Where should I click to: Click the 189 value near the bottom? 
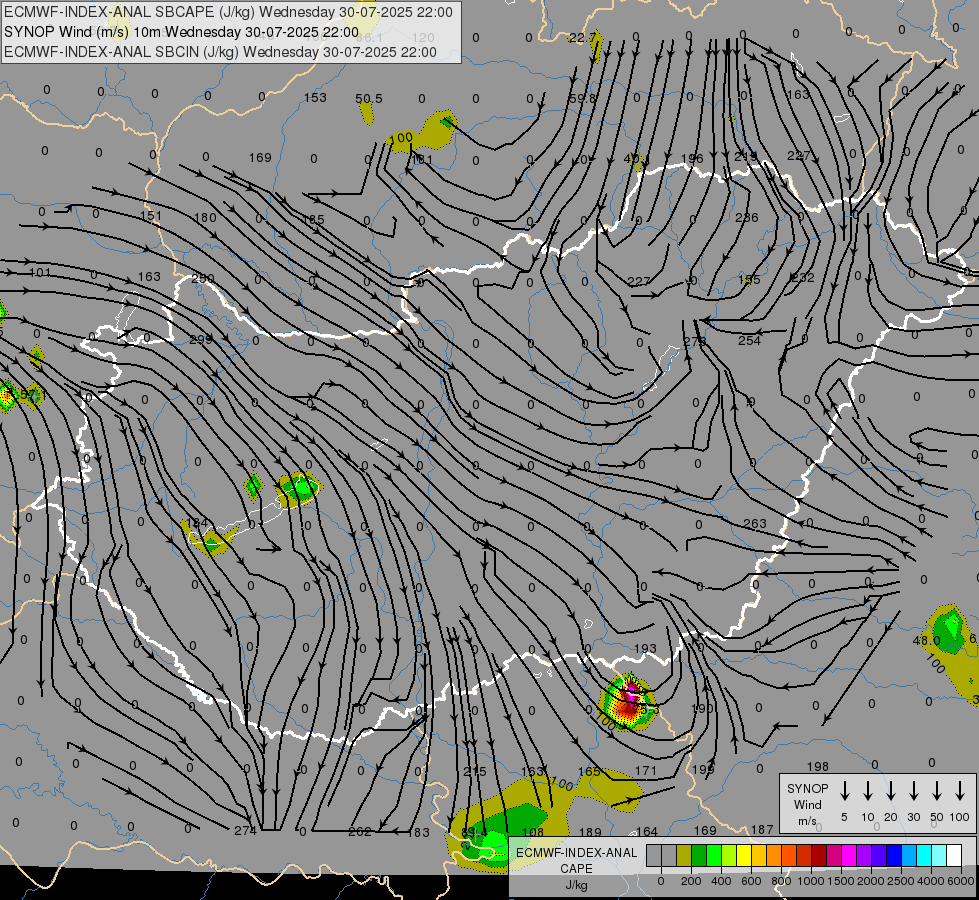point(590,832)
